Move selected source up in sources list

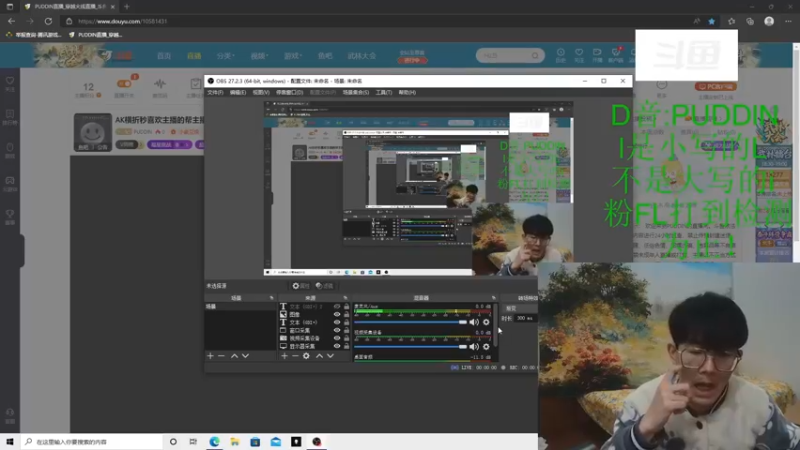click(x=319, y=356)
